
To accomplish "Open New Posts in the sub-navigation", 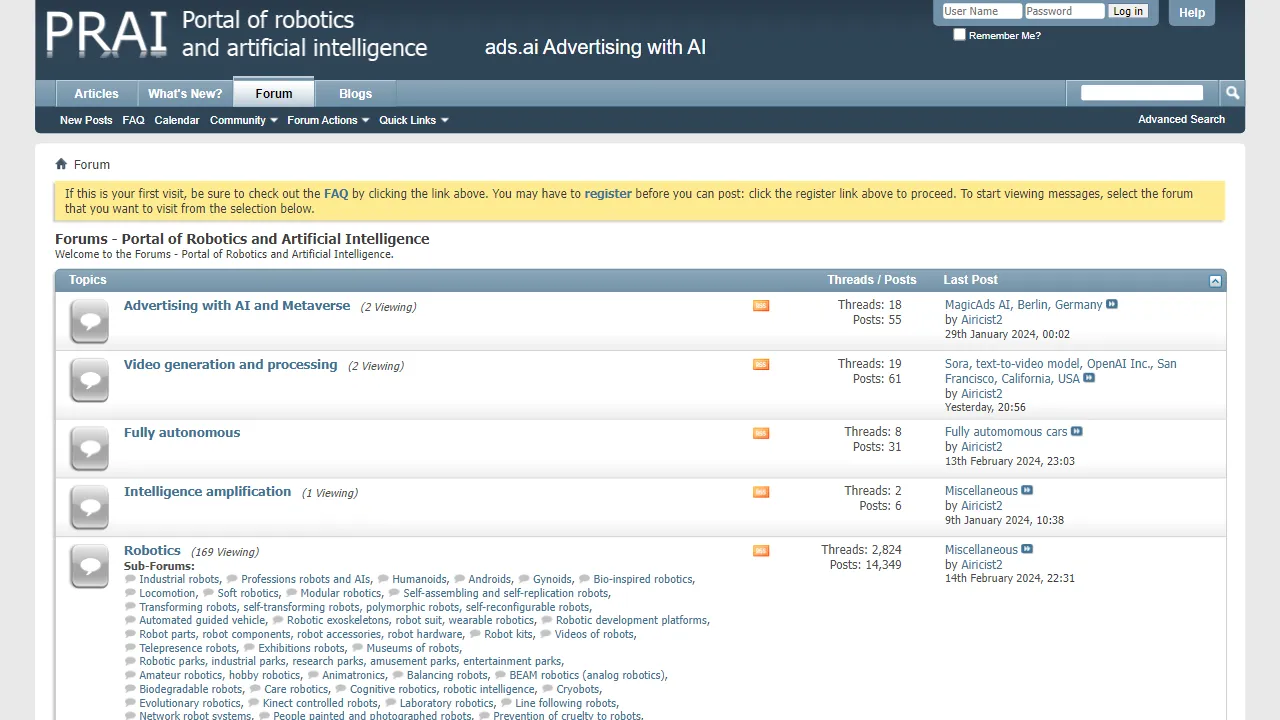I will pos(86,120).
